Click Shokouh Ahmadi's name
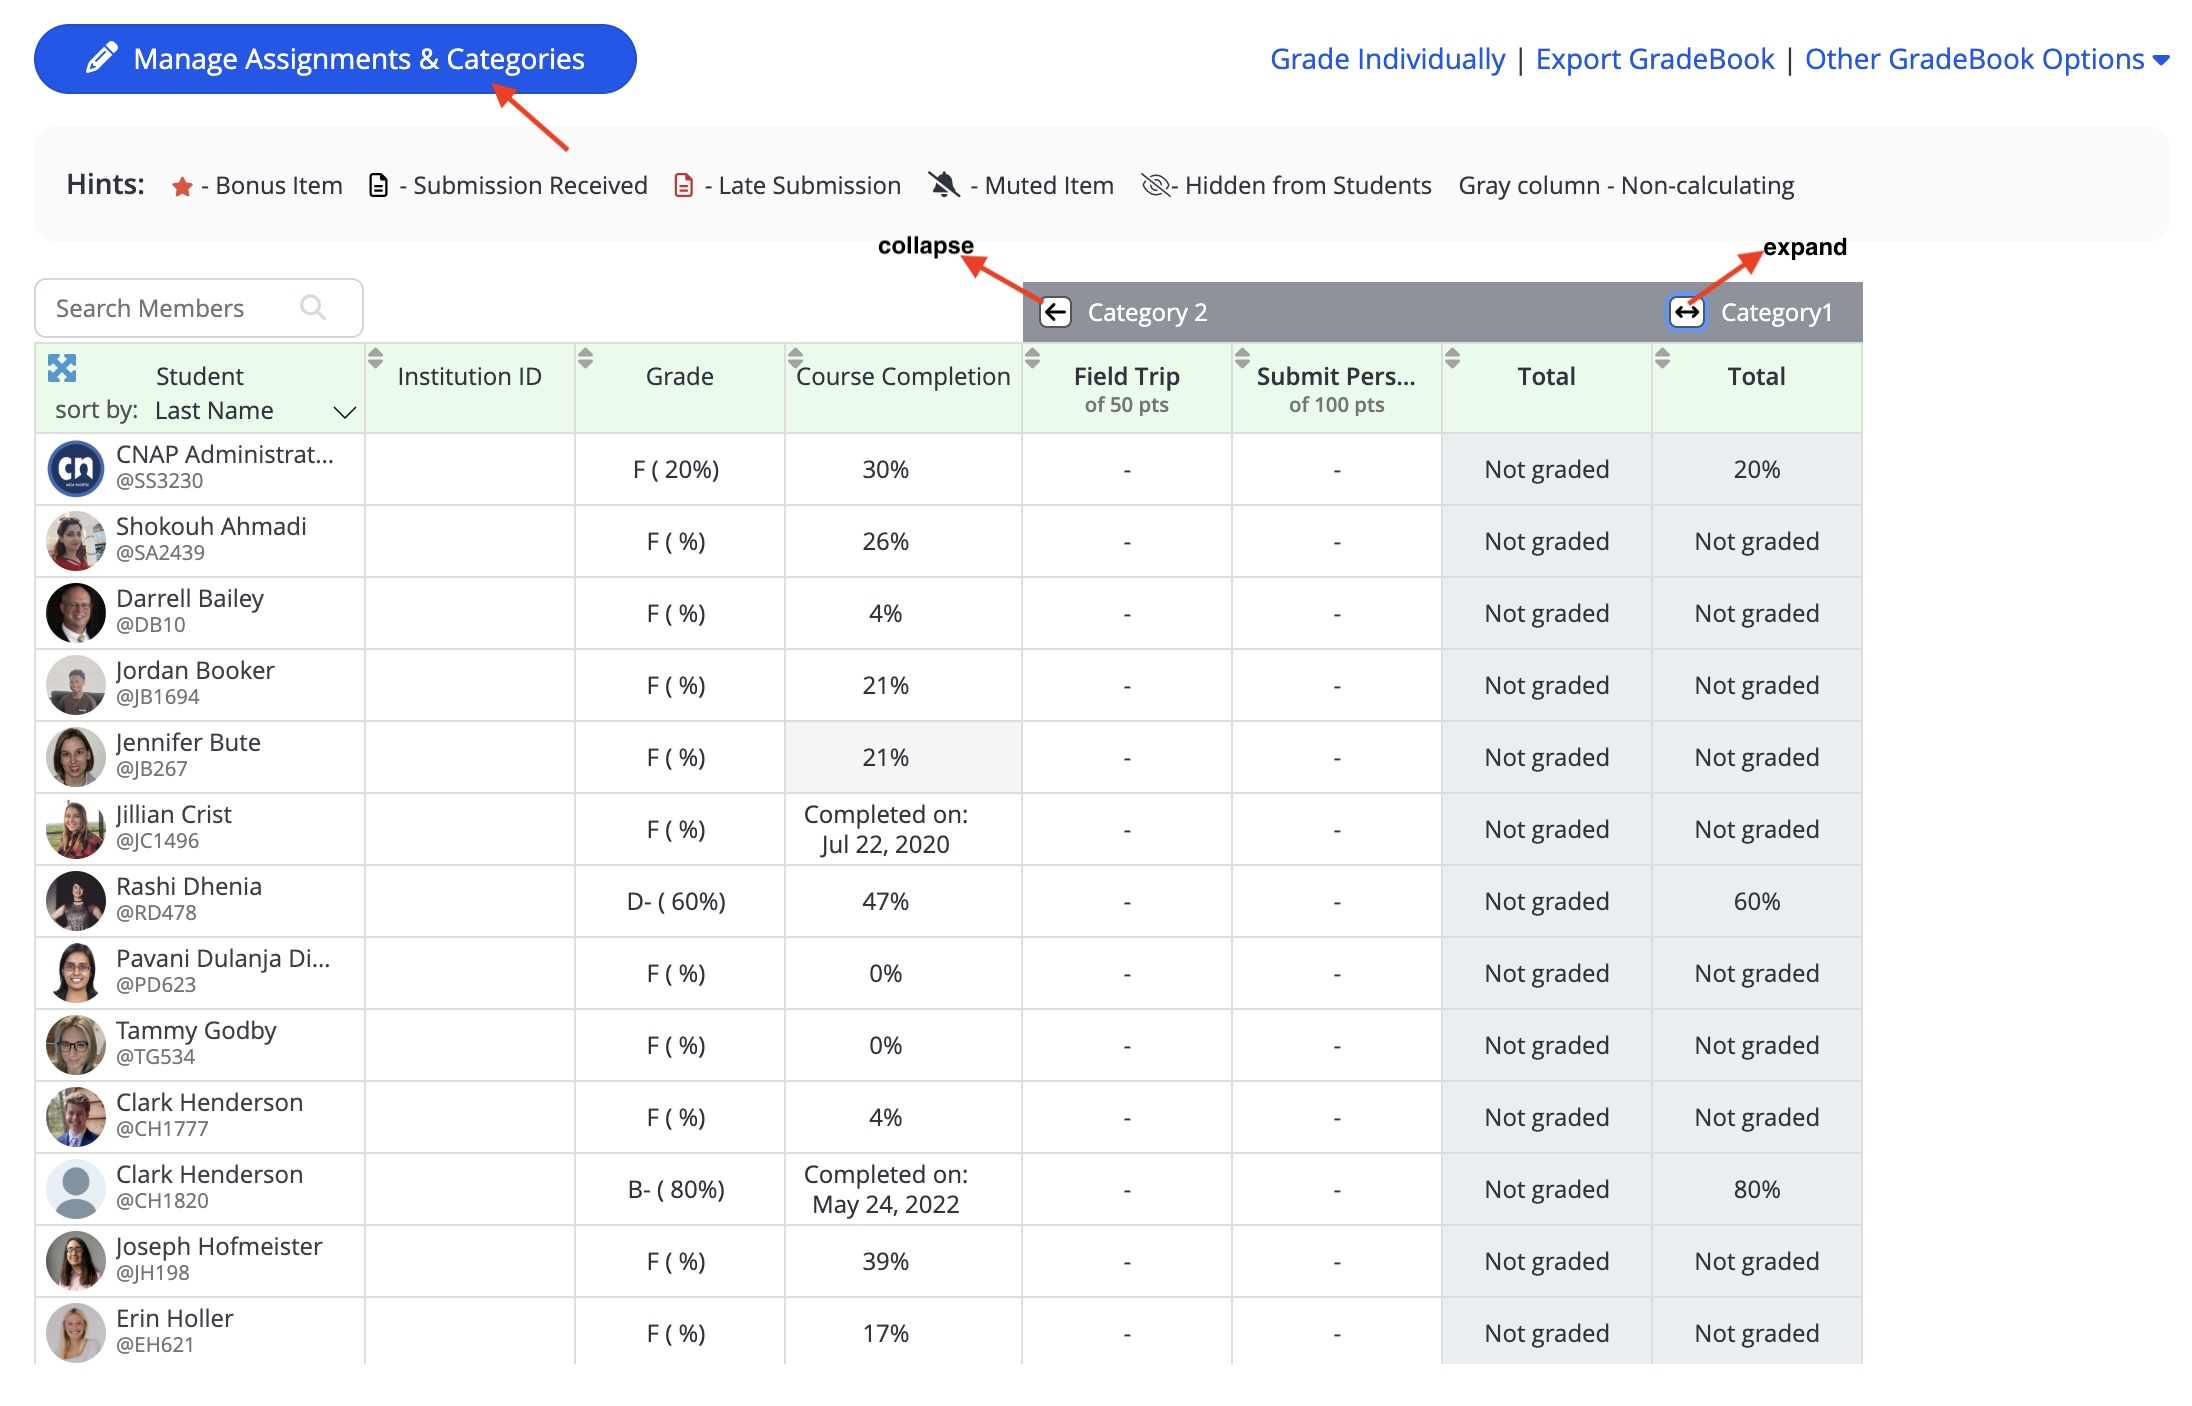The width and height of the screenshot is (2192, 1406). (211, 527)
